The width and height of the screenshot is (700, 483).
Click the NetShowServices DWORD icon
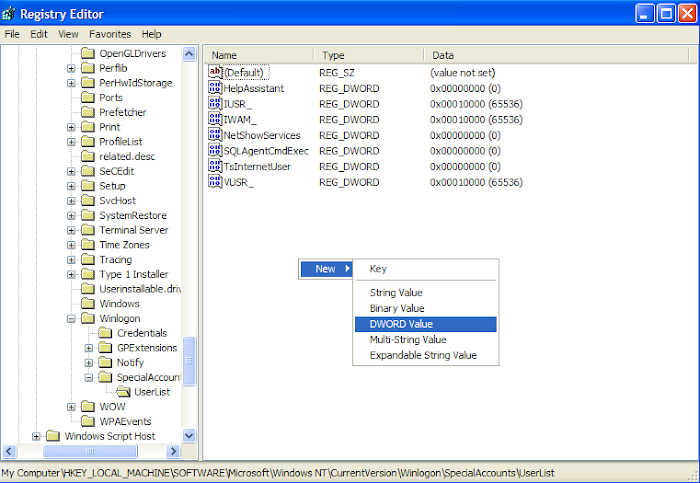coord(215,135)
